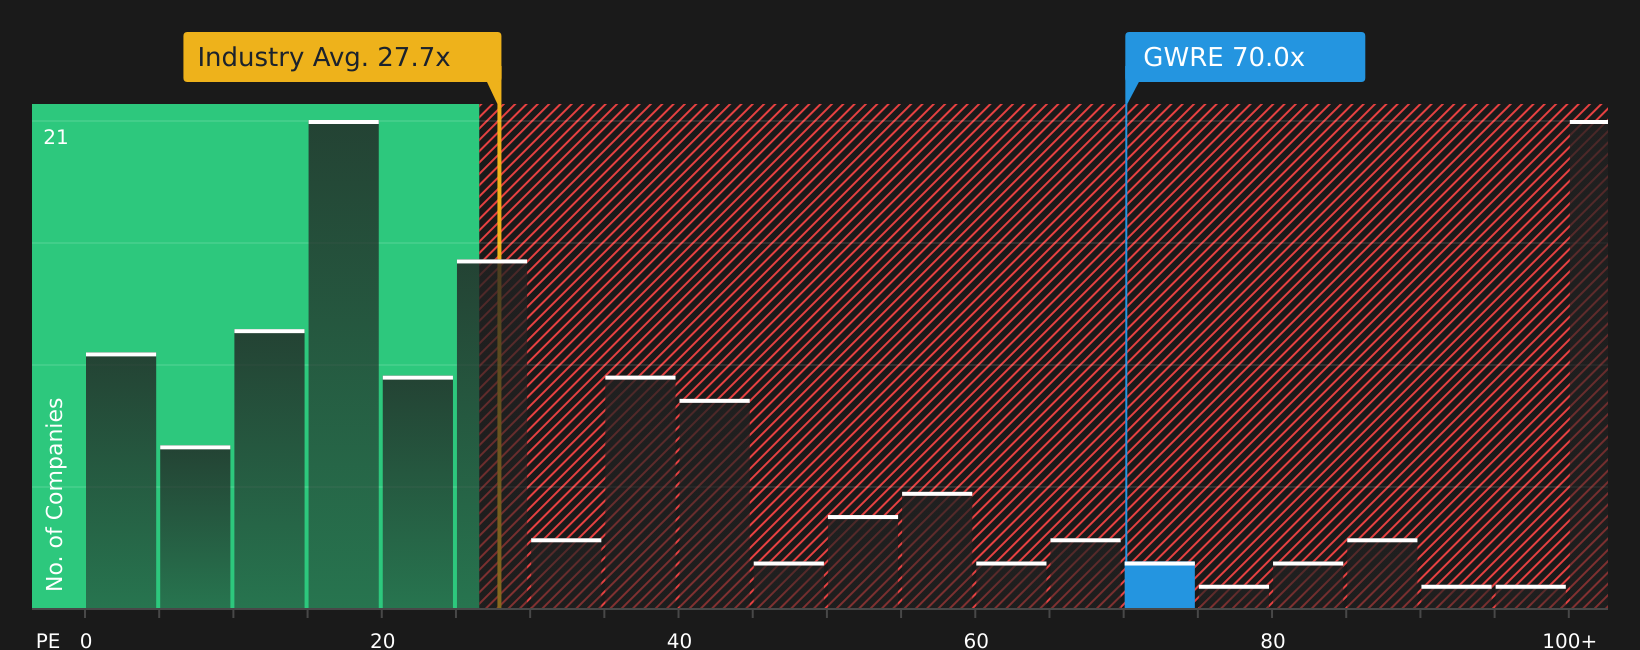Screen dimensions: 1640x650
Task: Click the bar for PE 65-70
Action: coord(1085,574)
